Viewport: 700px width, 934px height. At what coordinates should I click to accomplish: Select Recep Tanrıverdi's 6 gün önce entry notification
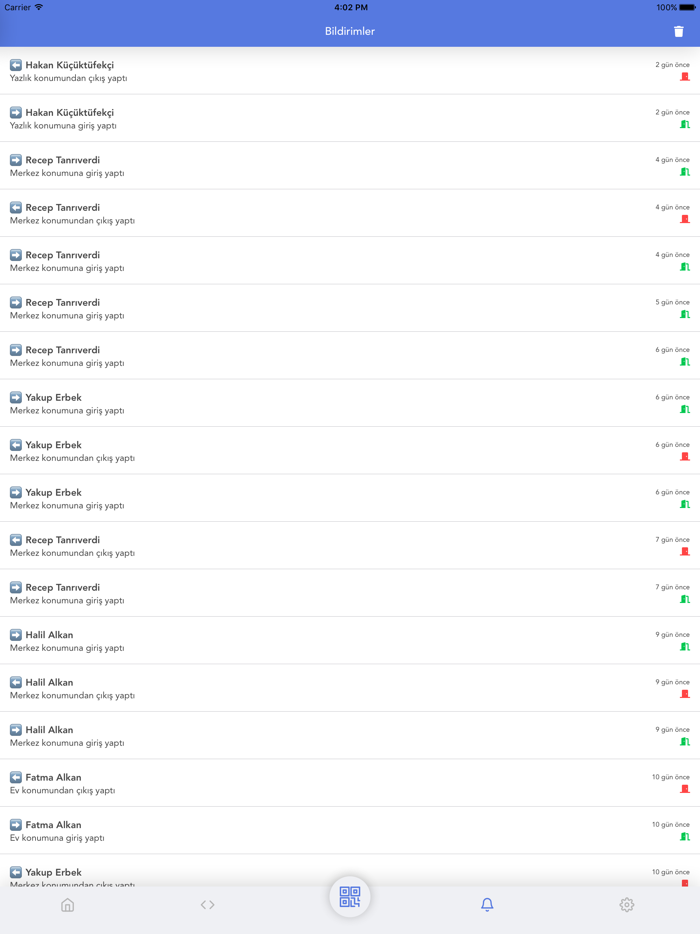(x=300, y=356)
